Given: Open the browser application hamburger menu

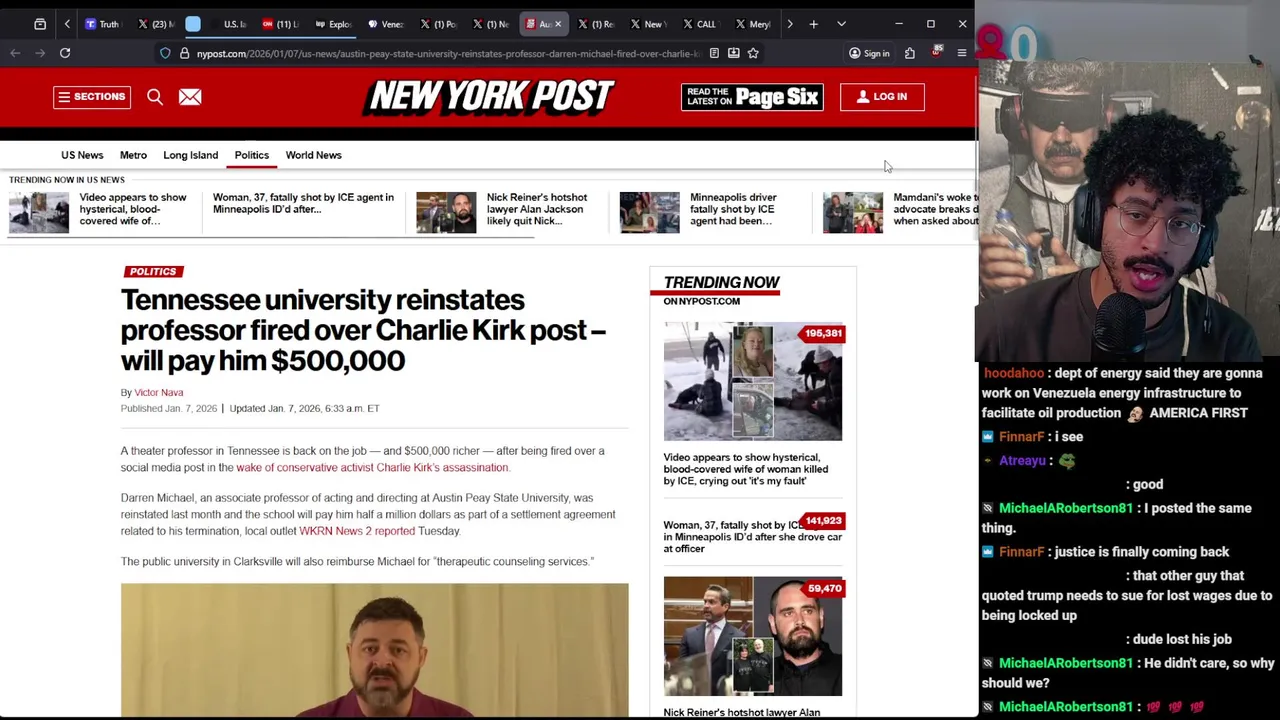Looking at the screenshot, I should pyautogui.click(x=962, y=53).
